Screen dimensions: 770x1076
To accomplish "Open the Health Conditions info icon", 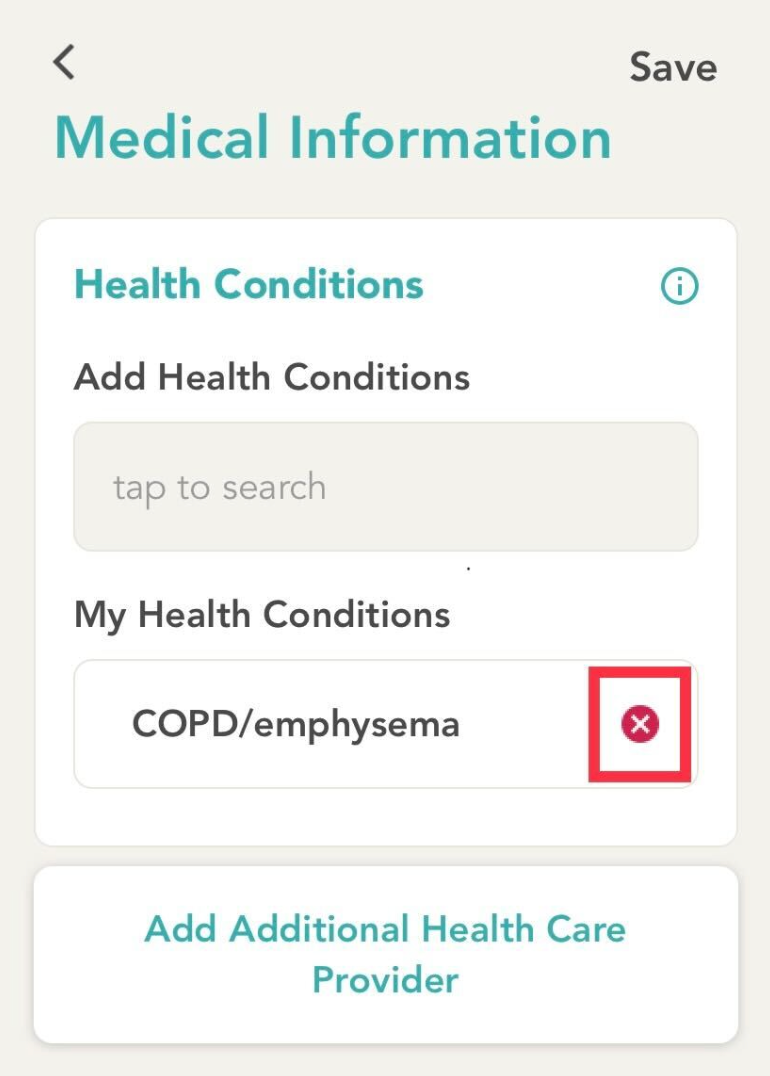I will (679, 287).
